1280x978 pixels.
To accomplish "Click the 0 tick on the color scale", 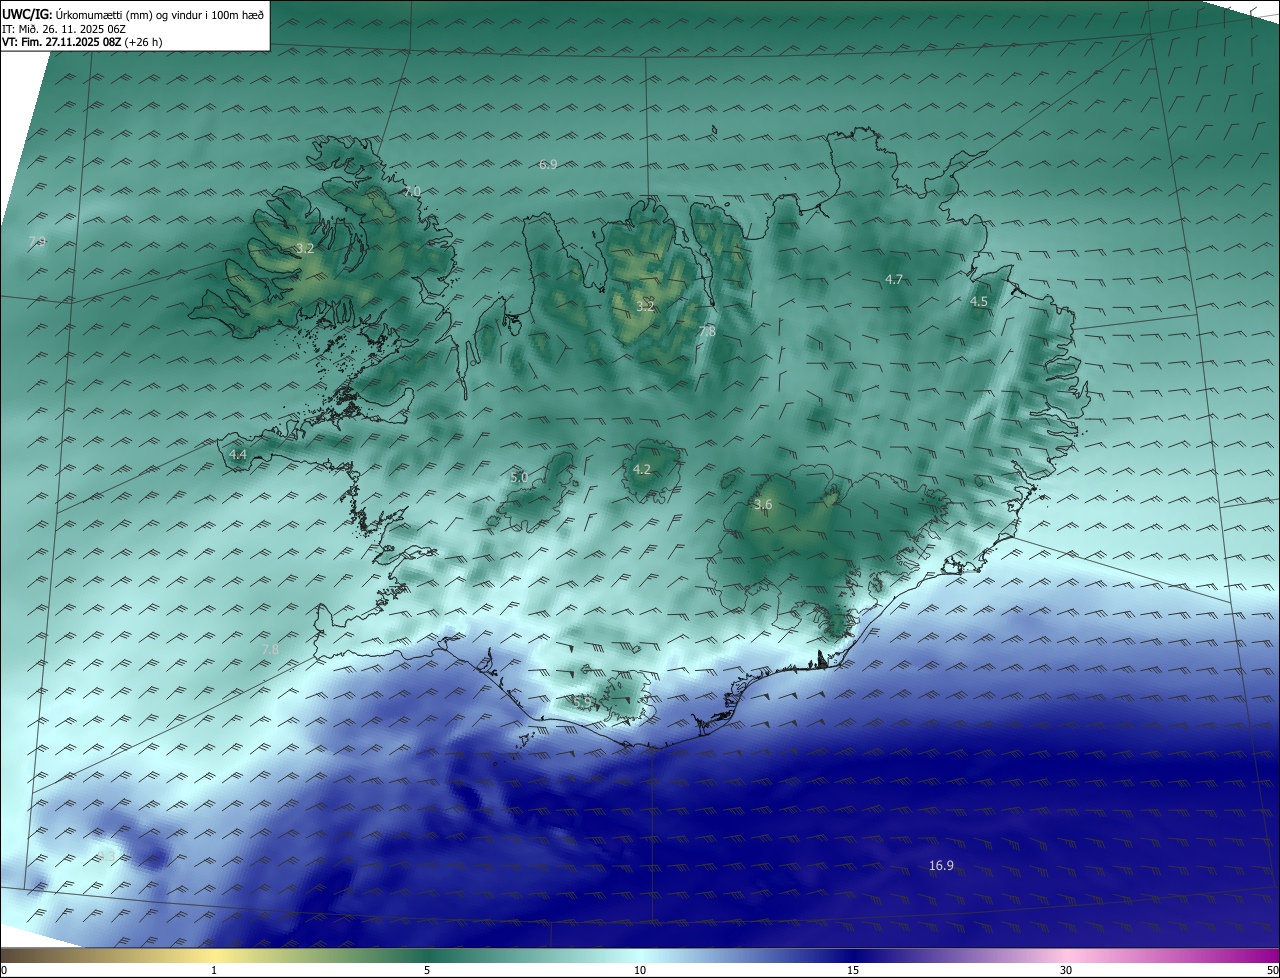I will tap(4, 971).
